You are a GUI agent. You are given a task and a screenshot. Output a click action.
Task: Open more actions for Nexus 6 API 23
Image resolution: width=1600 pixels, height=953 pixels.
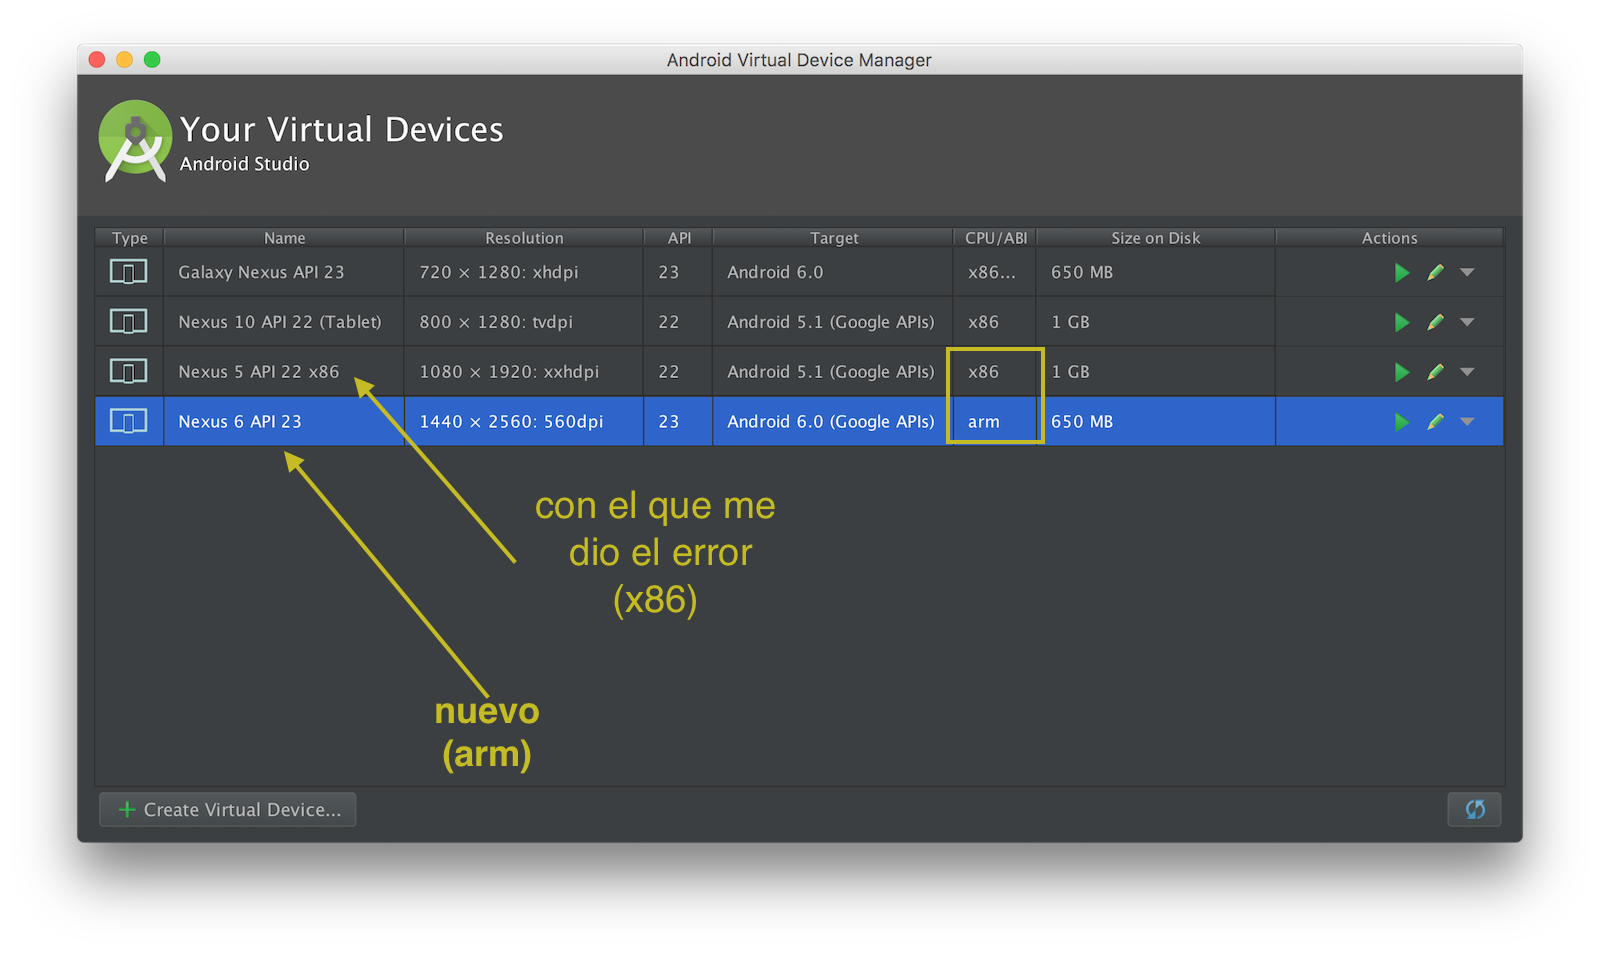[1467, 422]
